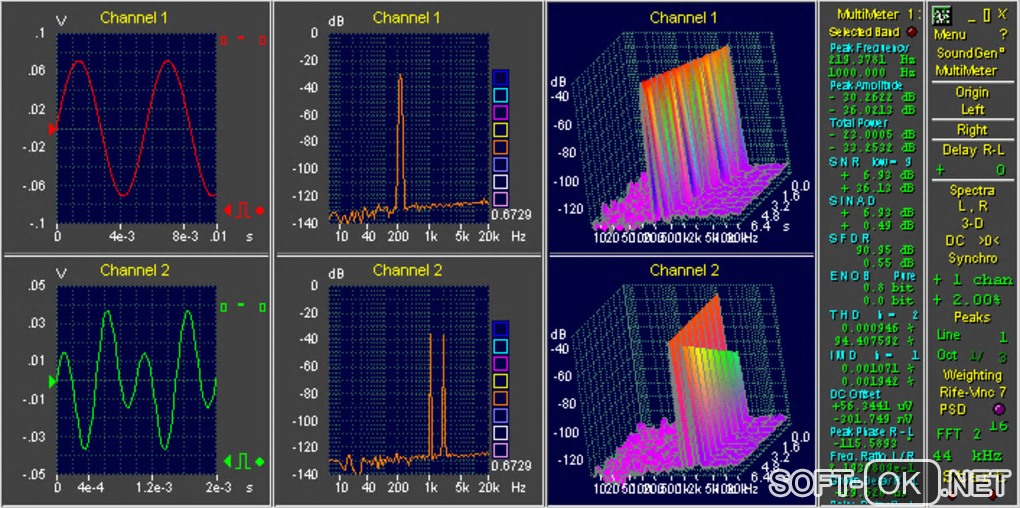1020x508 pixels.
Task: Change the + 1 chan synchro setting
Action: [x=973, y=280]
